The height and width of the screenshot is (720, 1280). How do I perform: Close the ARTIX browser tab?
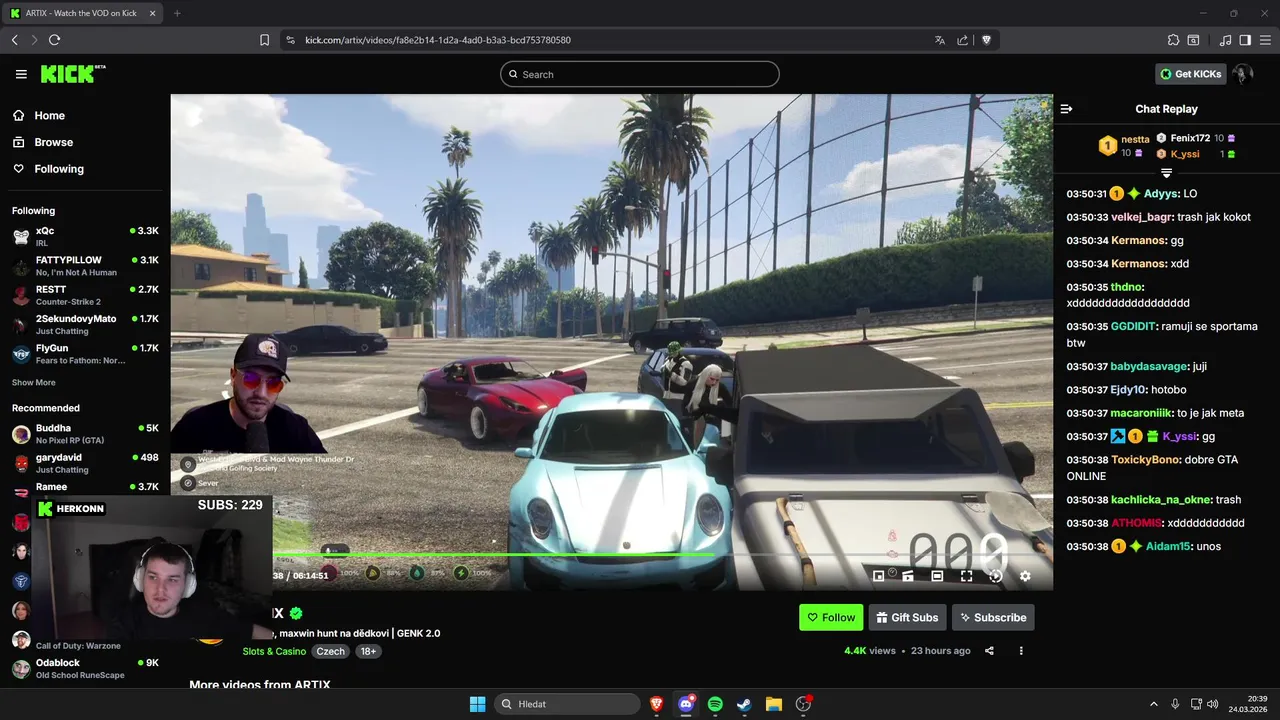click(152, 13)
